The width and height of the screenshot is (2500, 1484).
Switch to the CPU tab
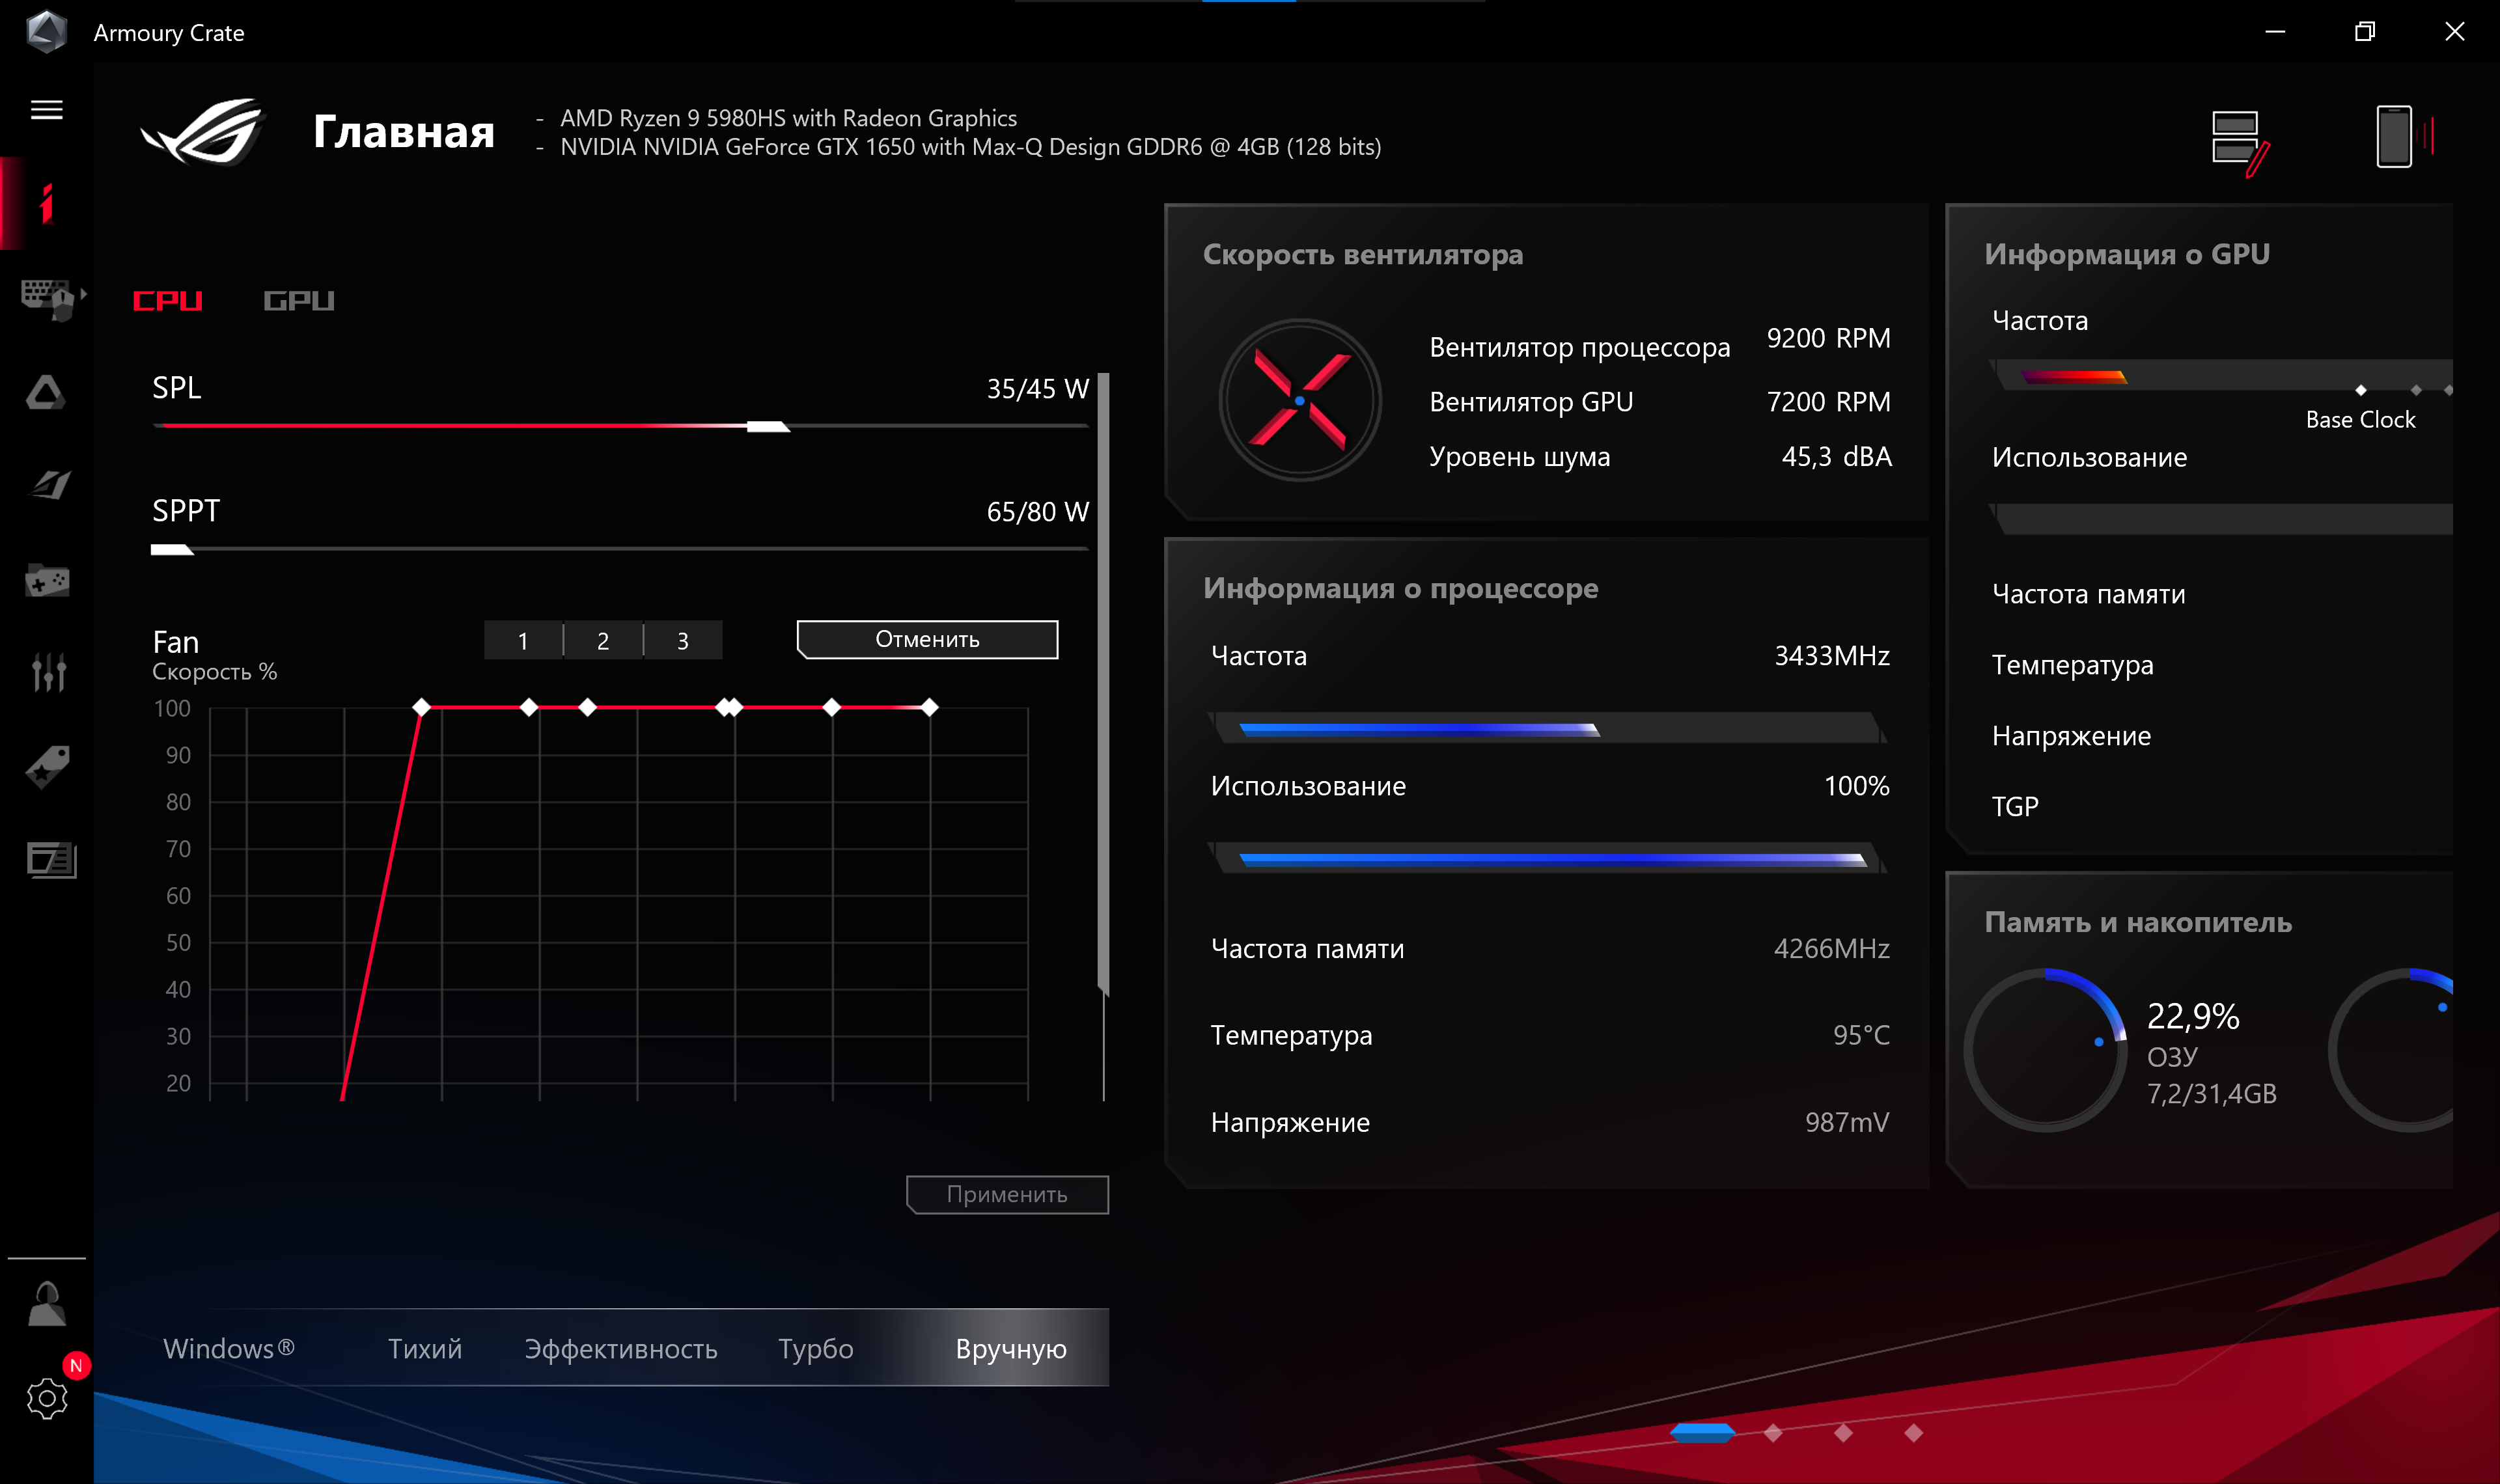(168, 301)
